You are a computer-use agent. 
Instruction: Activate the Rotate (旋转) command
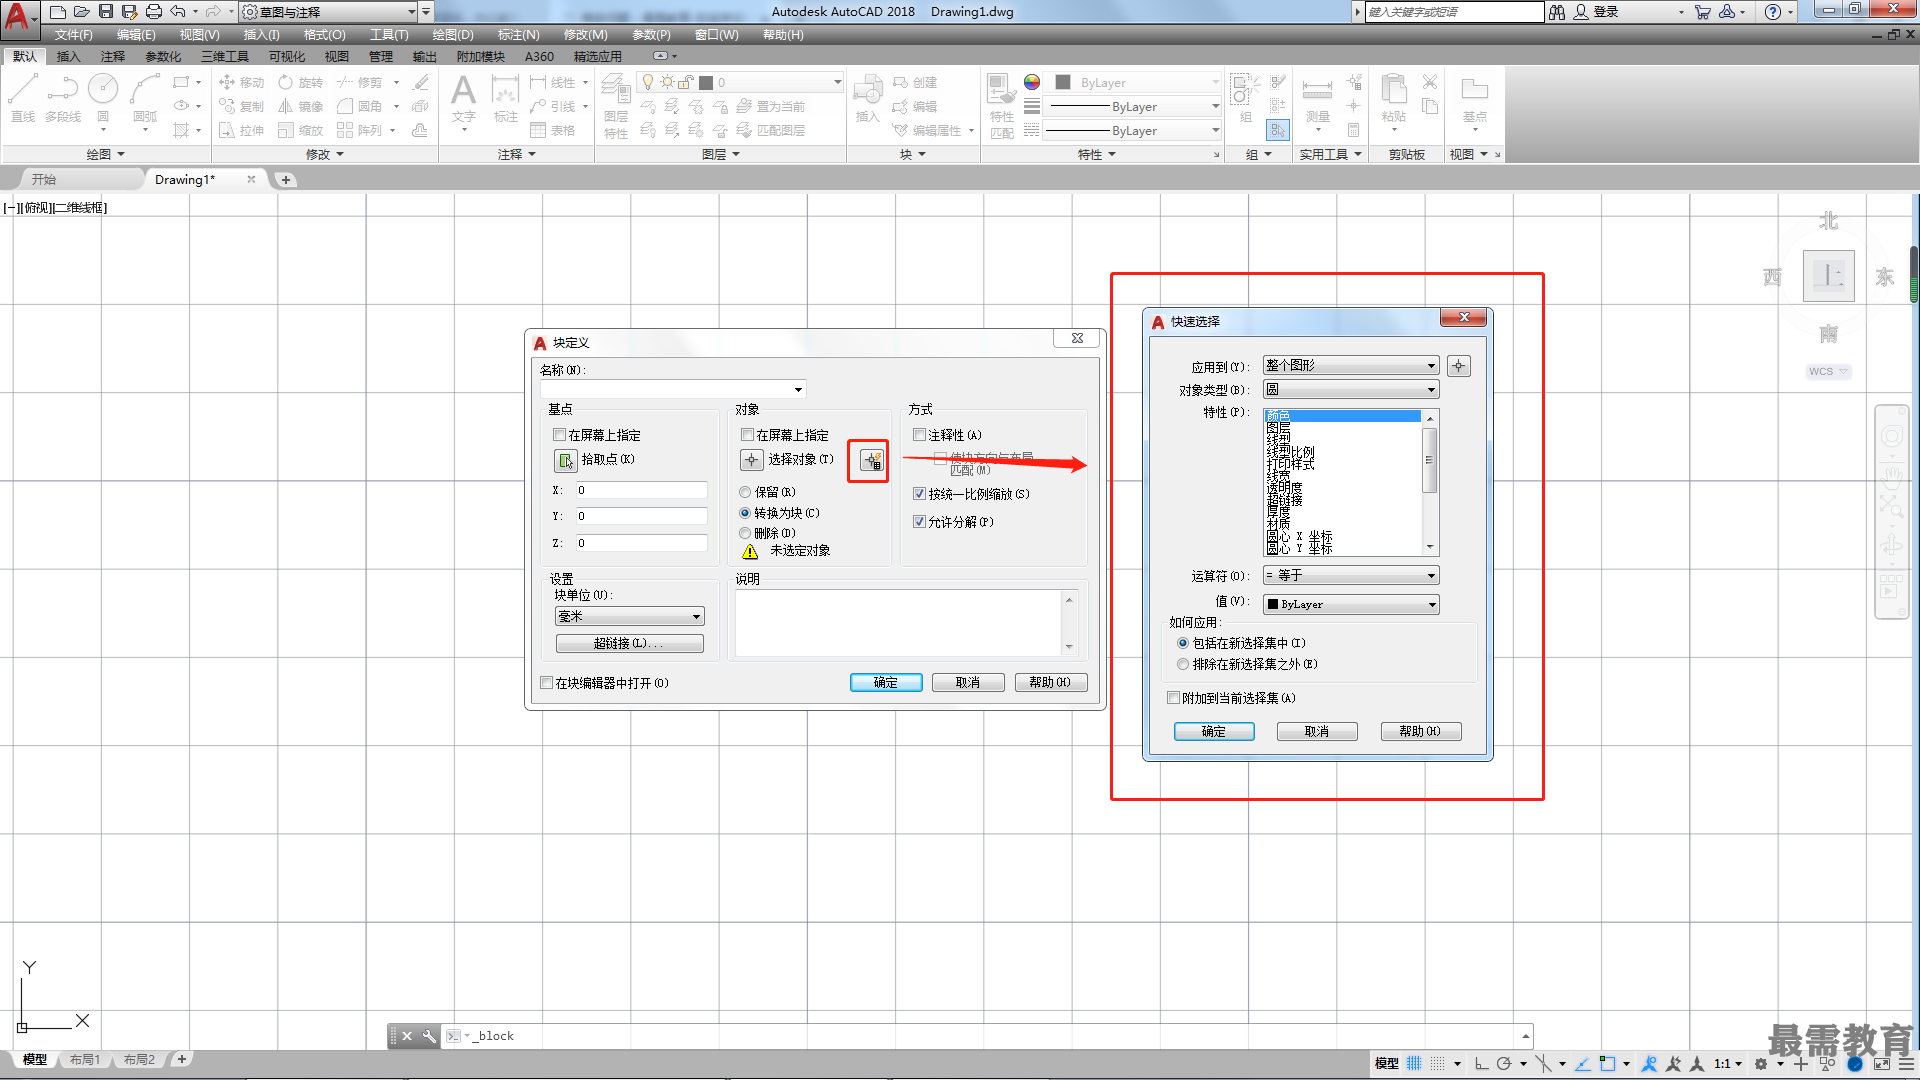click(301, 82)
